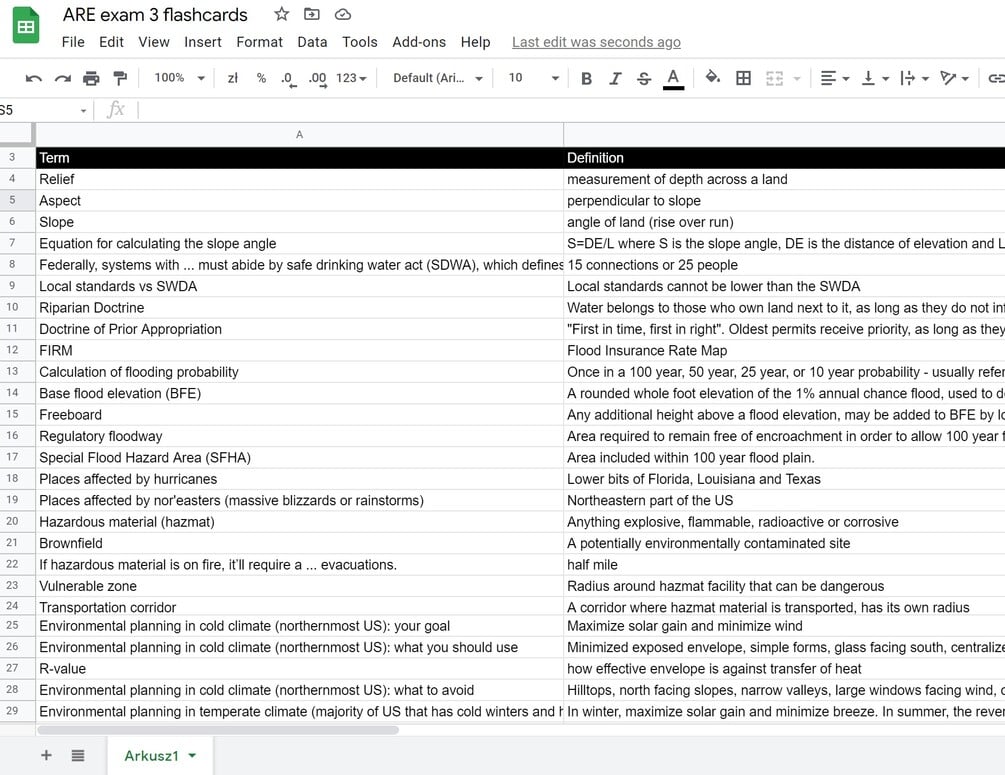This screenshot has height=775, width=1005.
Task: Select the 'R-value' term cell
Action: click(299, 669)
